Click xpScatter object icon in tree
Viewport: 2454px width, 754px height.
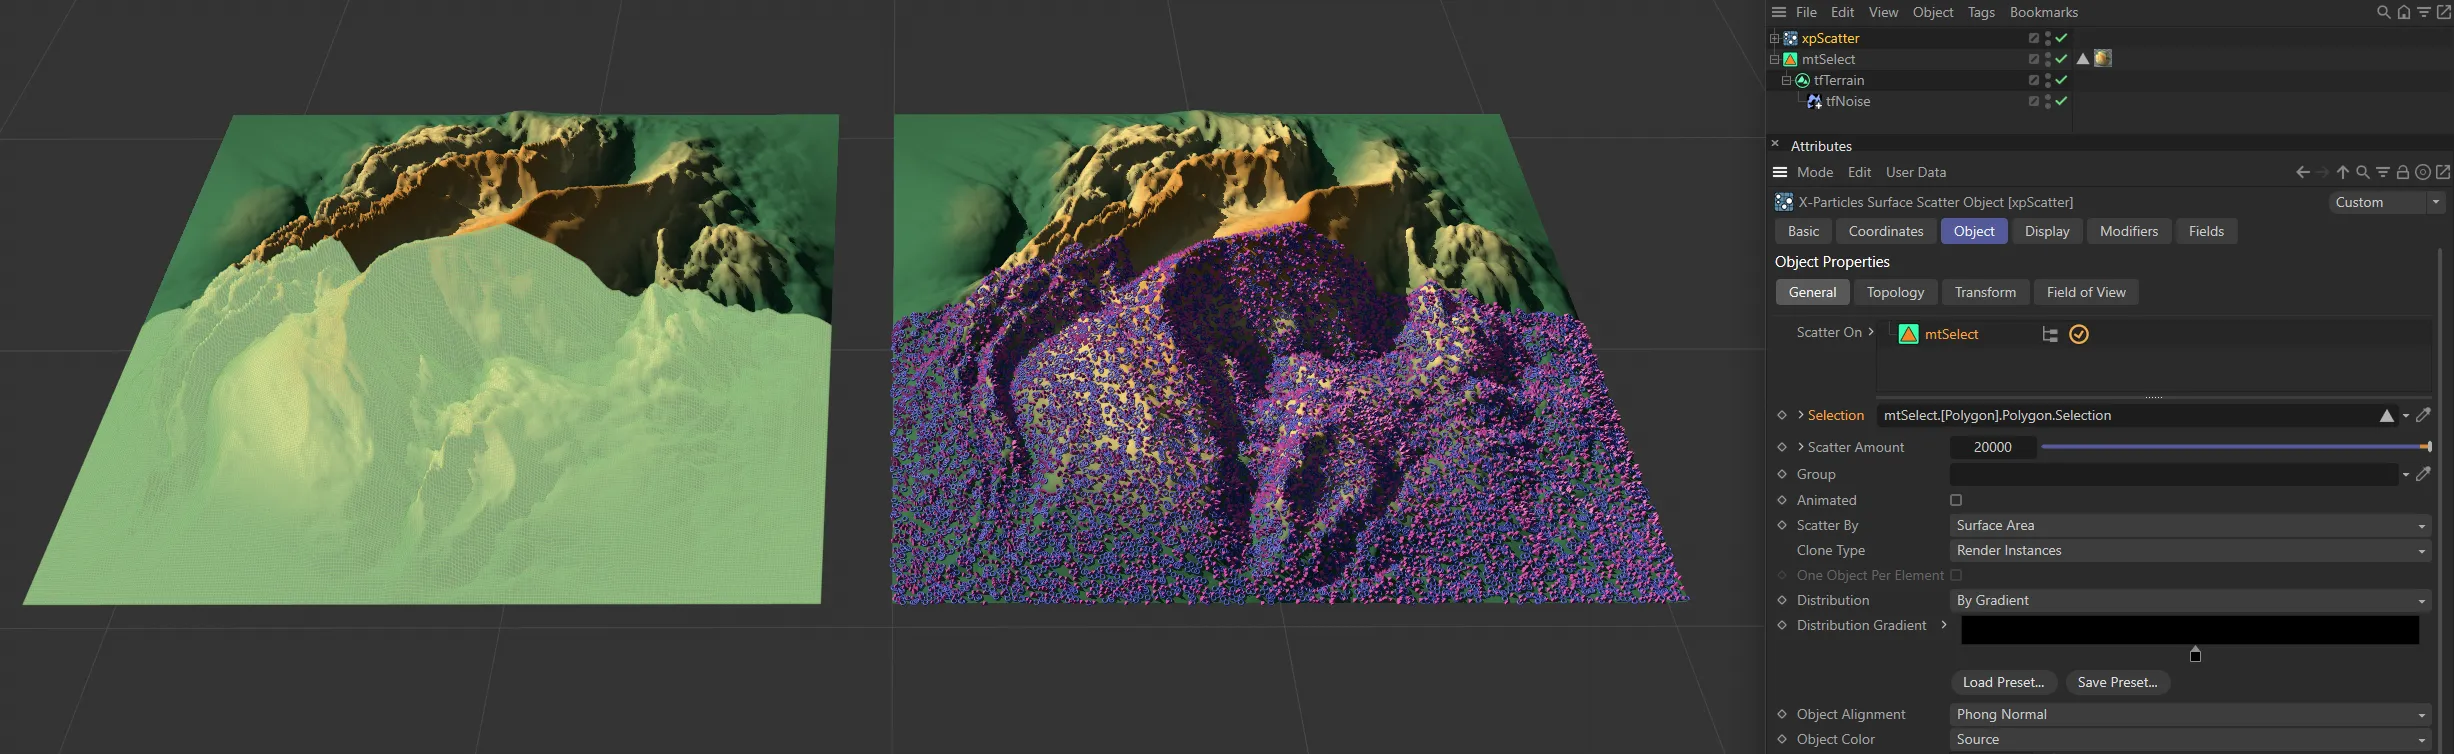pyautogui.click(x=1790, y=38)
